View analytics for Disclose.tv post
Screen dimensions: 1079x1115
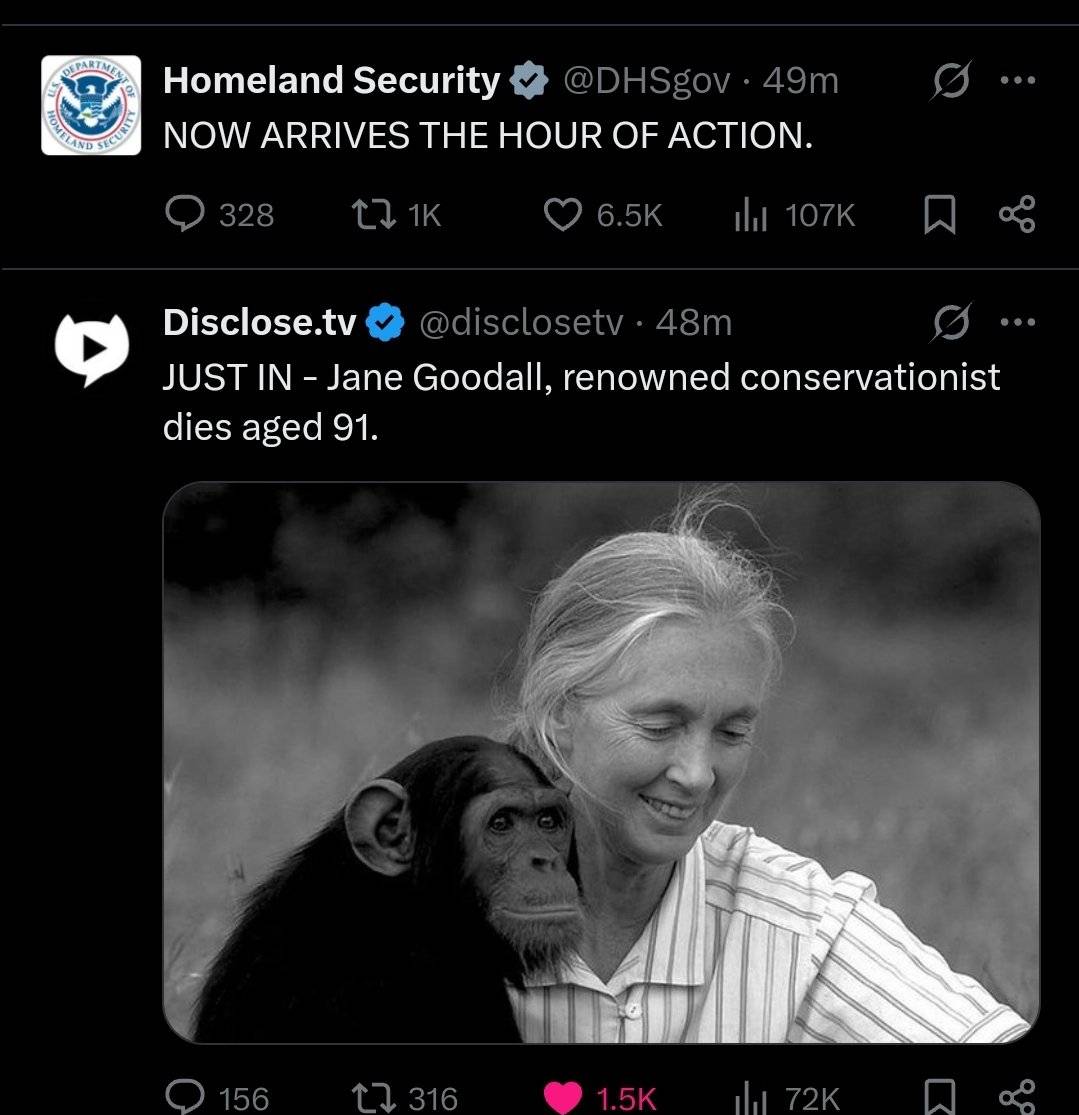click(751, 1098)
